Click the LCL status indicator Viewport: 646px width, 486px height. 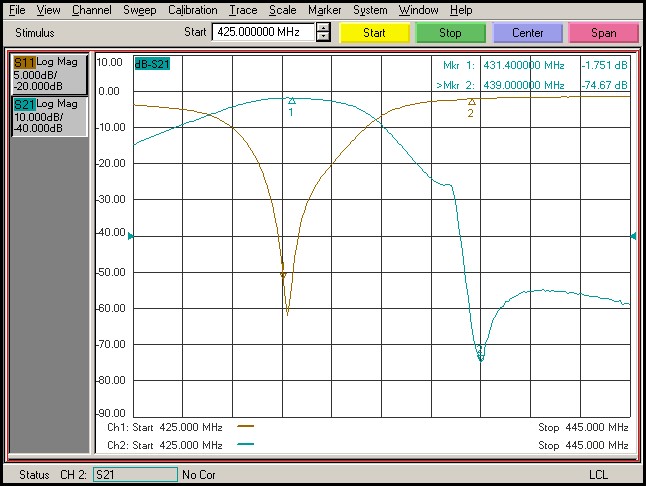(598, 475)
